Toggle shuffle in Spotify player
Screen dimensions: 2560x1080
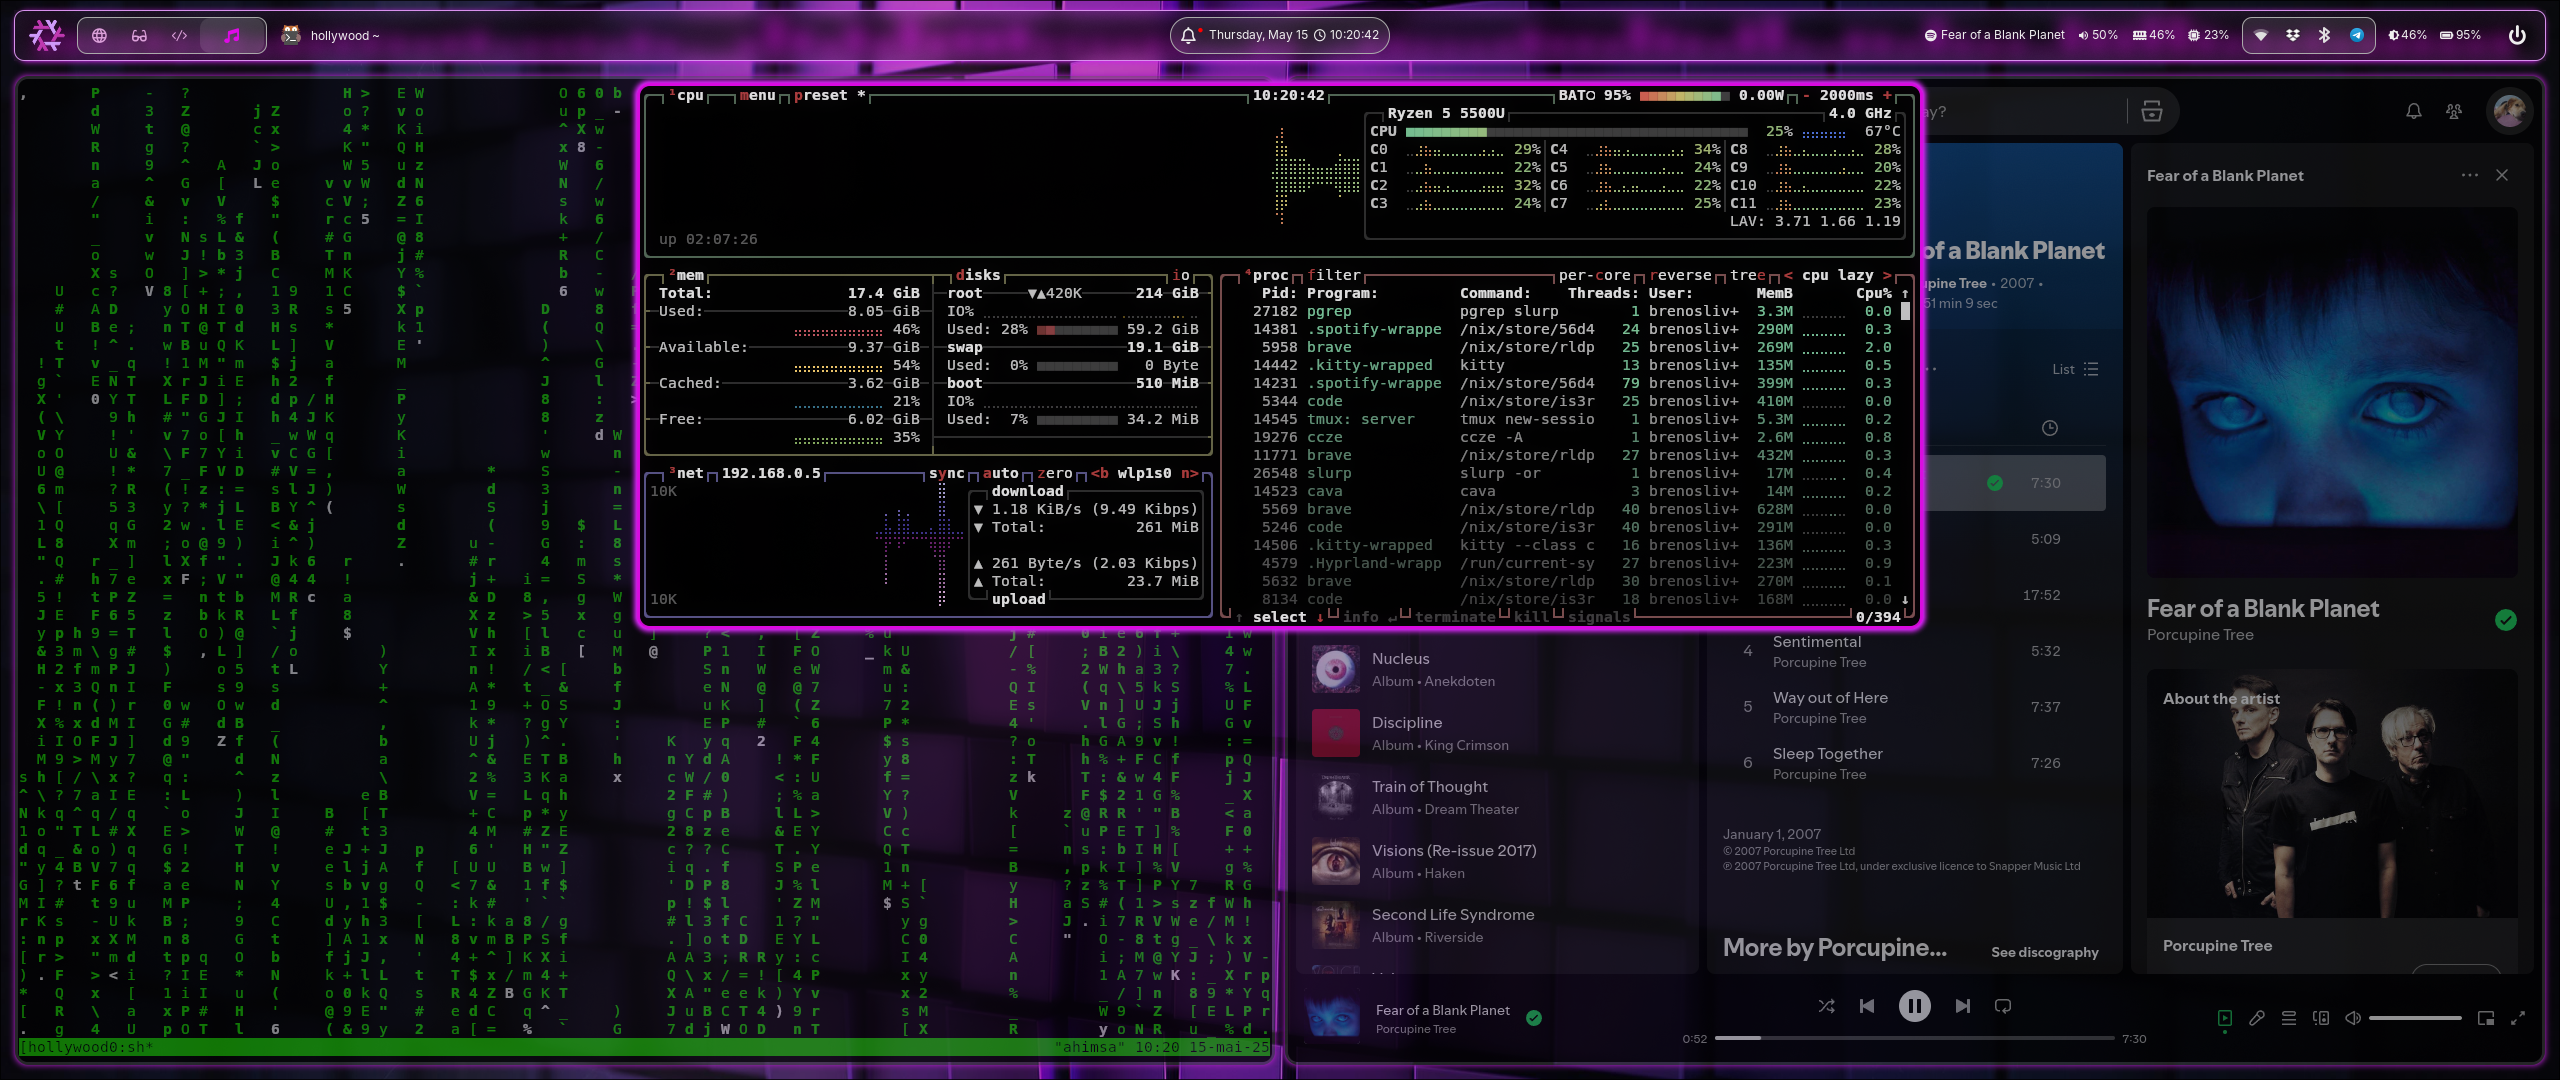tap(1826, 1006)
